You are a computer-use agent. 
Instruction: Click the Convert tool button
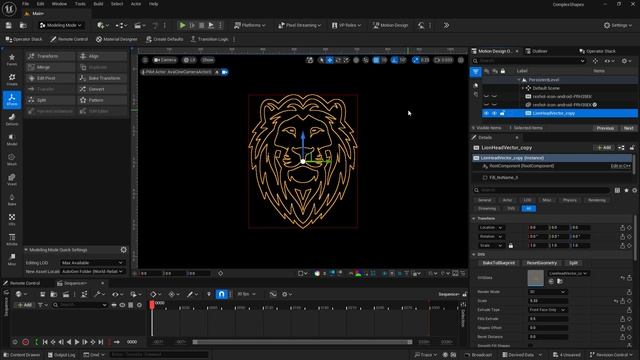pos(102,89)
